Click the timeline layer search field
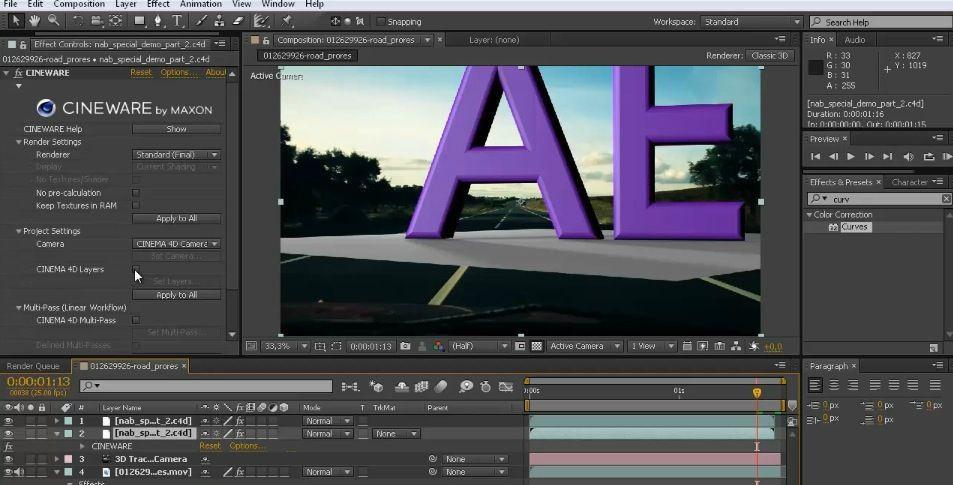 coord(206,386)
